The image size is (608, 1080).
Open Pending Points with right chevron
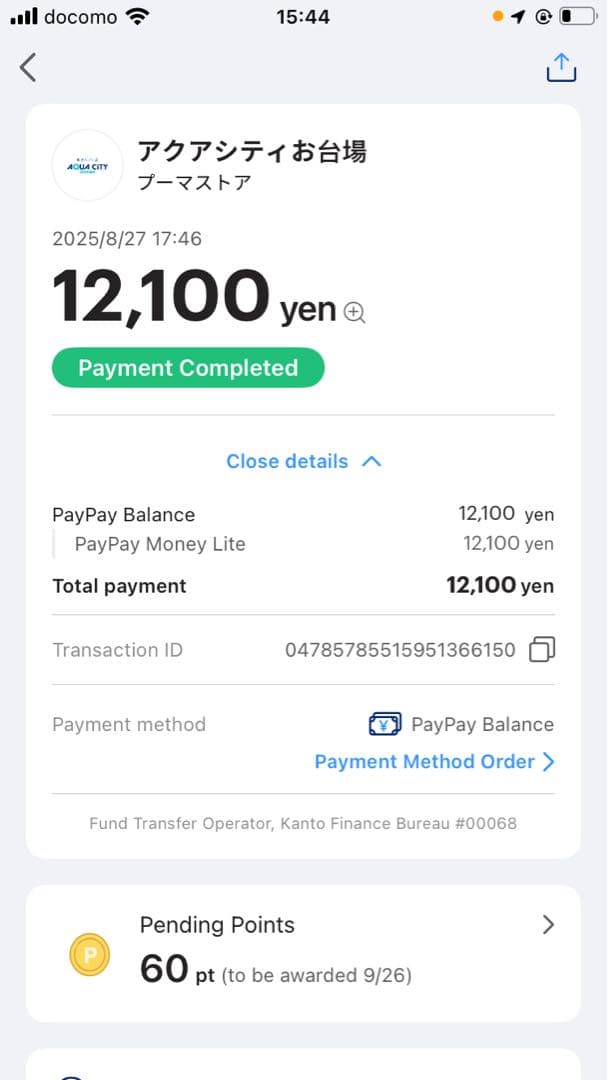[x=548, y=925]
